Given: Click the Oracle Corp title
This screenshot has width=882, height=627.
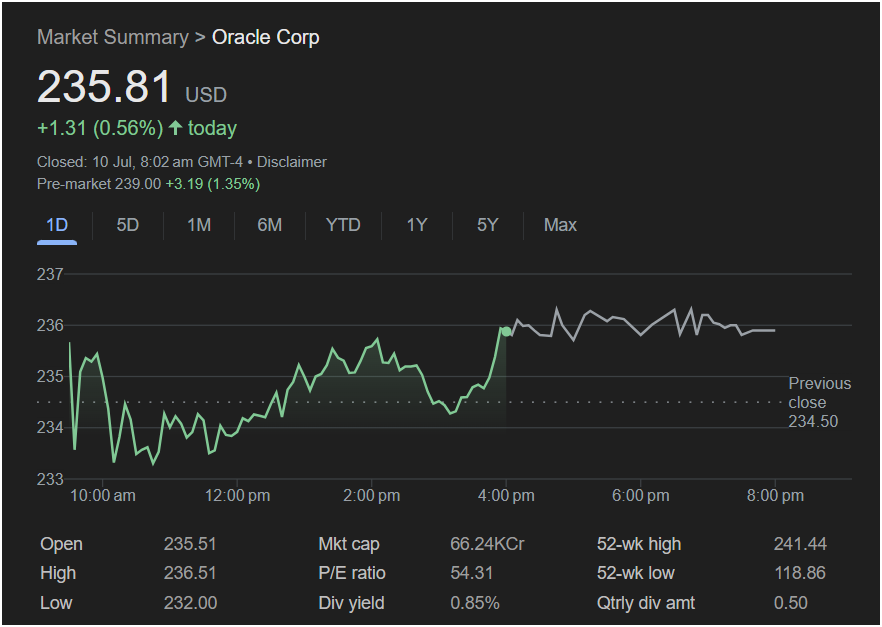Looking at the screenshot, I should pos(266,37).
